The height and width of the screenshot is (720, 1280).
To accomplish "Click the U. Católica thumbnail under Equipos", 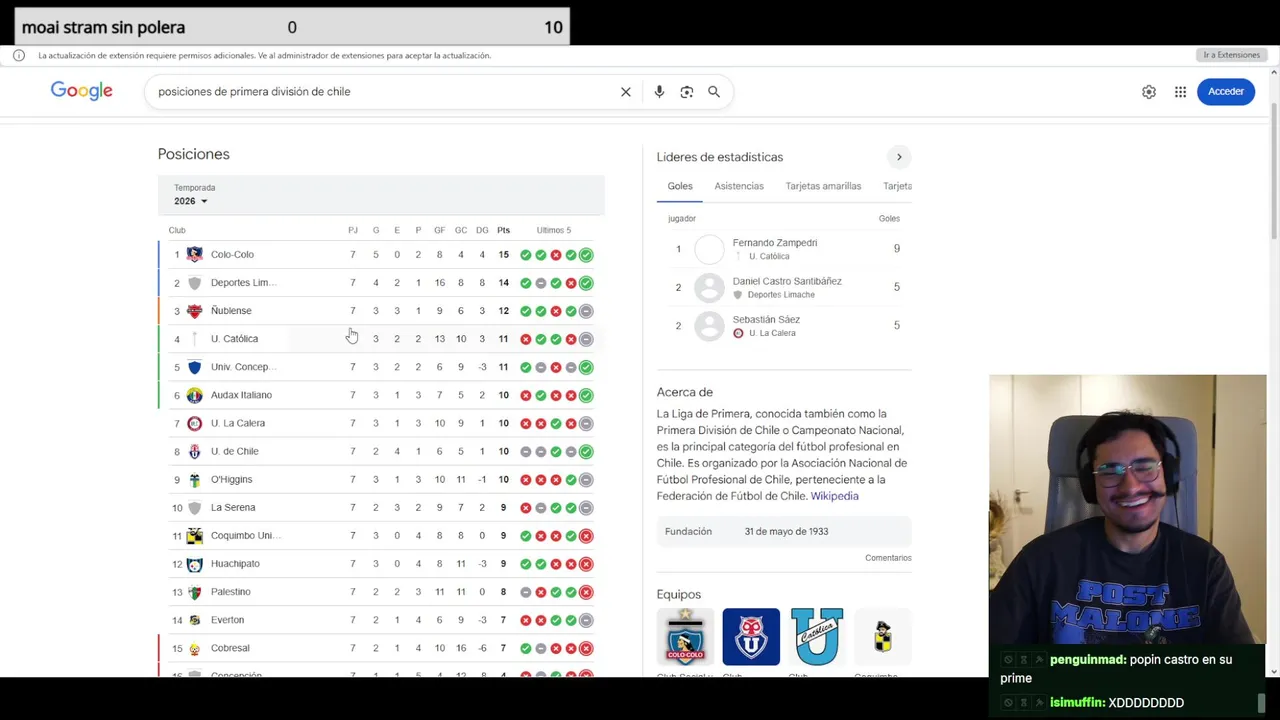I will 817,637.
